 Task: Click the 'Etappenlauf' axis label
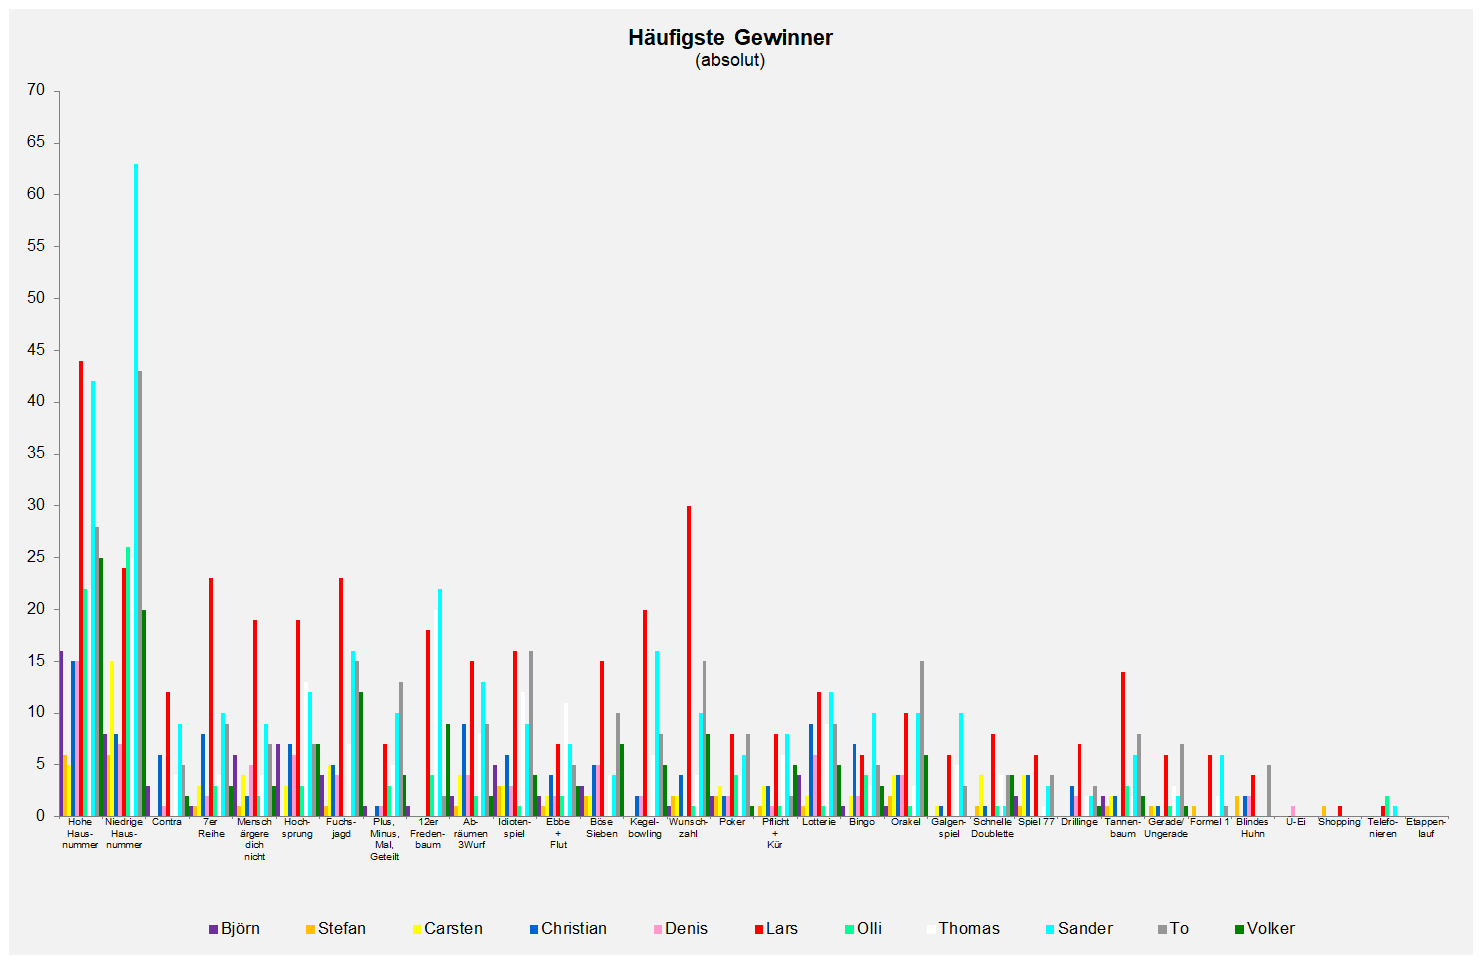point(1426,828)
